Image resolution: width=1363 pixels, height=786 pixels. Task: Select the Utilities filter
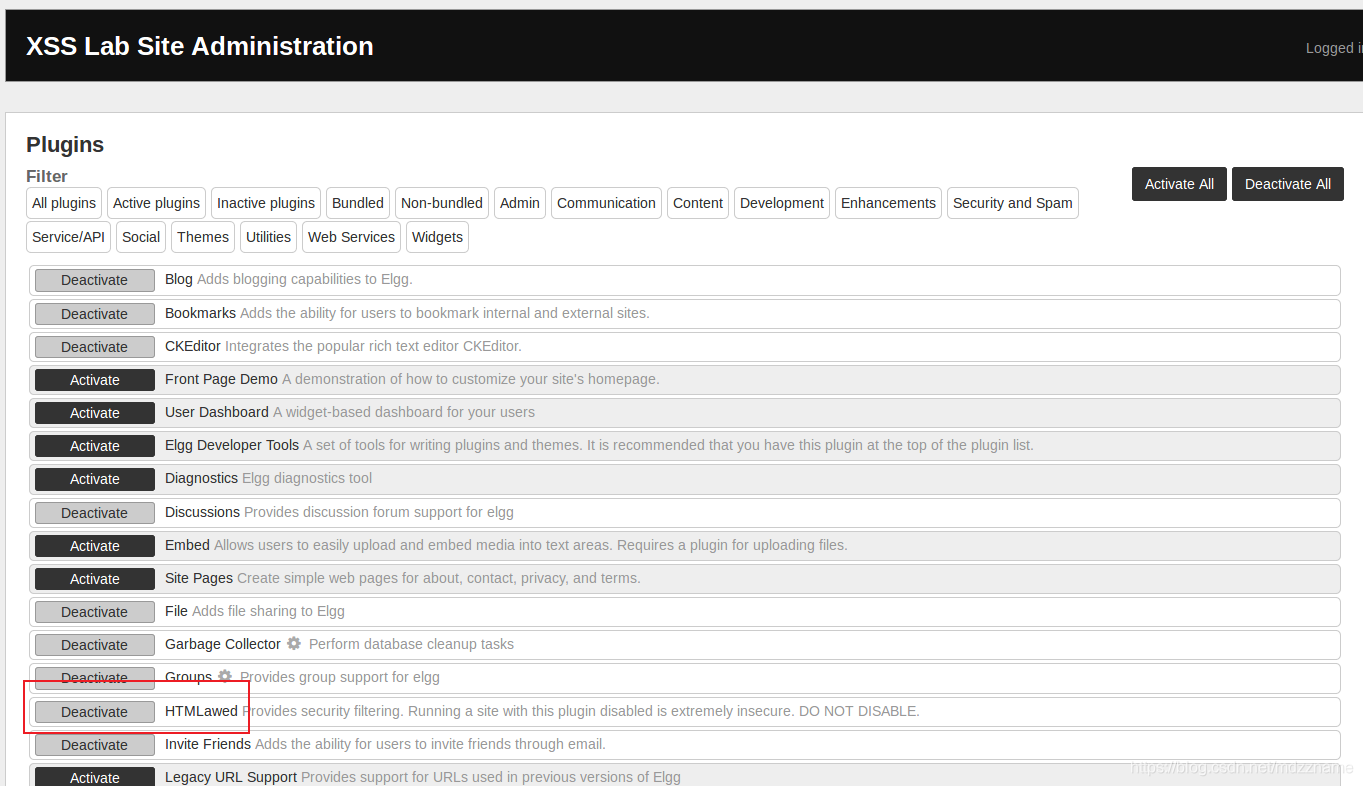tap(268, 237)
